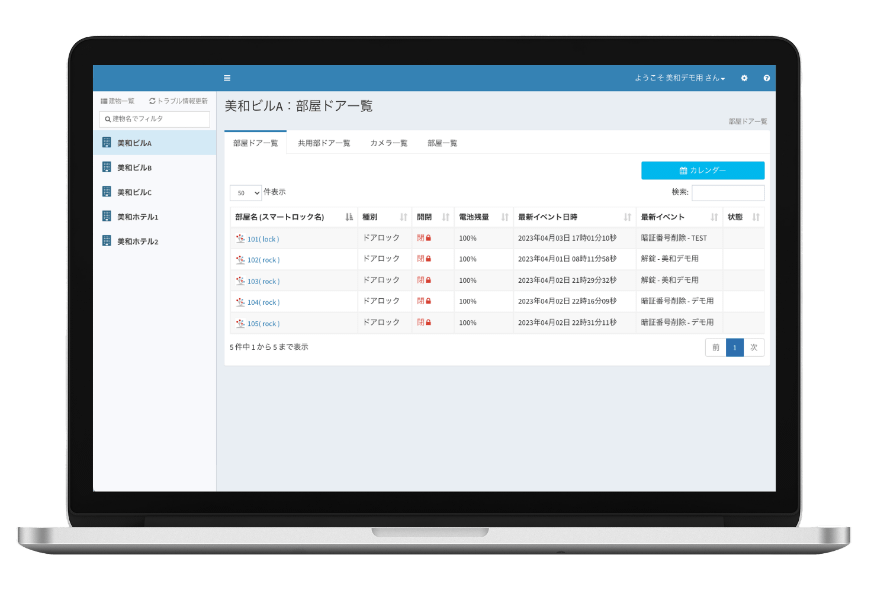
Task: Click the カレンダー button
Action: tap(702, 170)
